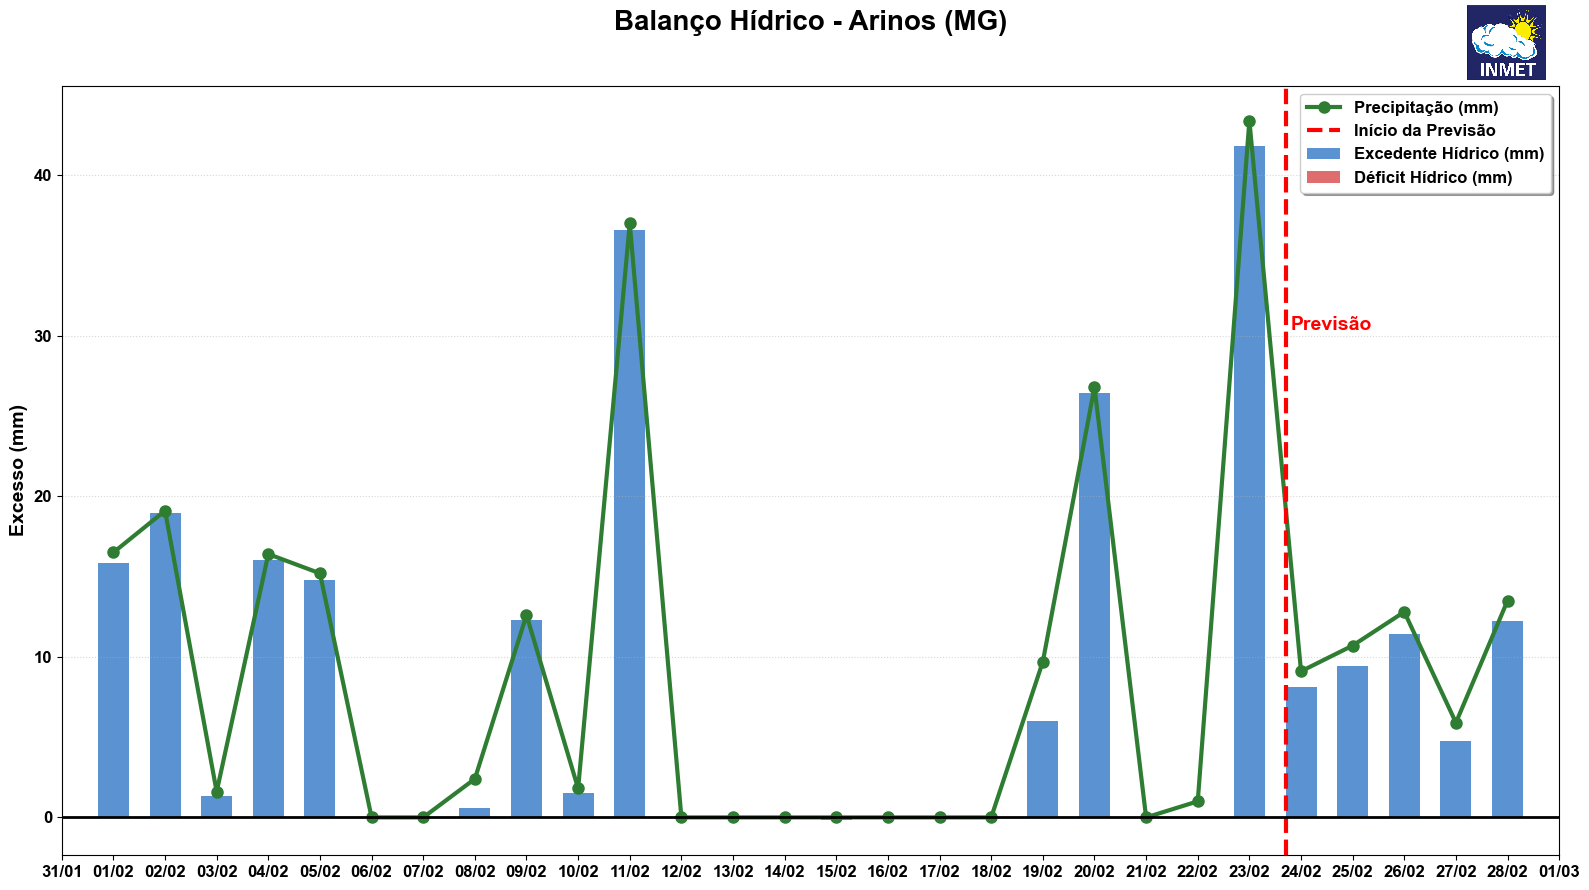Image resolution: width=1589 pixels, height=890 pixels.
Task: Click the '01/03' x-axis date label
Action: click(1559, 872)
